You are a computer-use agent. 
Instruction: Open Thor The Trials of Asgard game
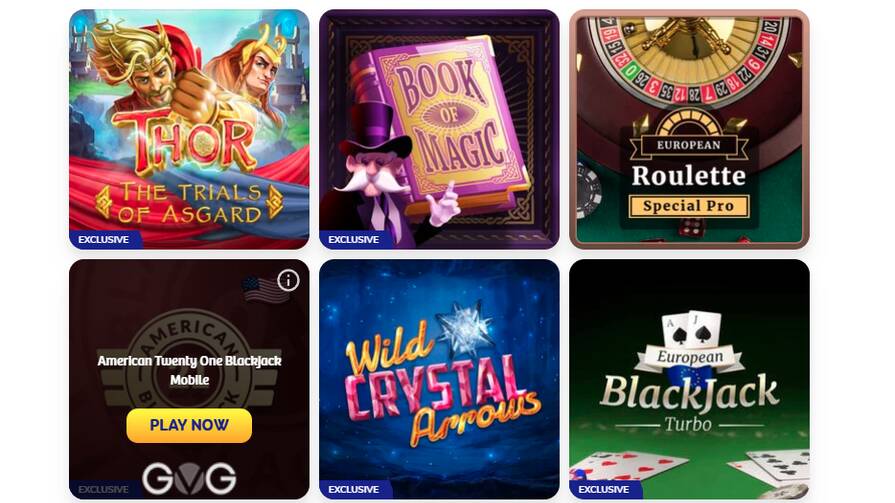pyautogui.click(x=189, y=129)
